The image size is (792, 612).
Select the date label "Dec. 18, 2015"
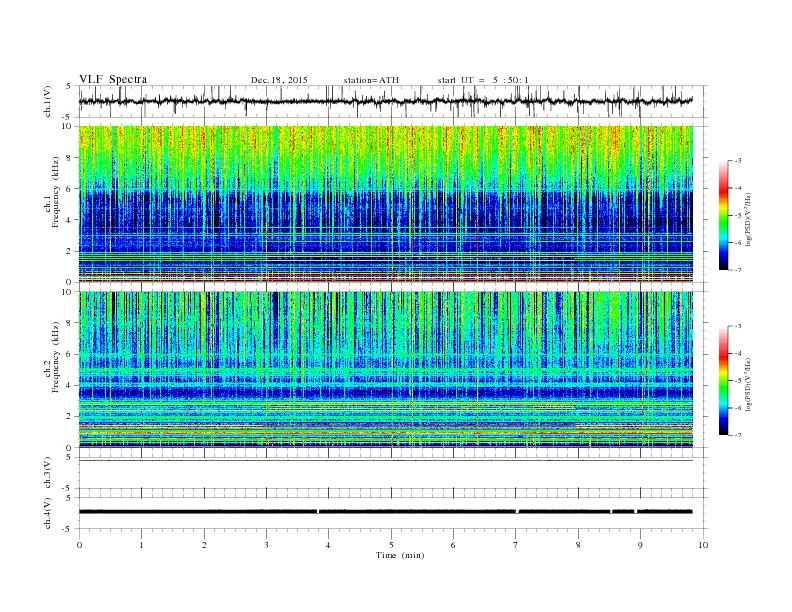pyautogui.click(x=279, y=80)
